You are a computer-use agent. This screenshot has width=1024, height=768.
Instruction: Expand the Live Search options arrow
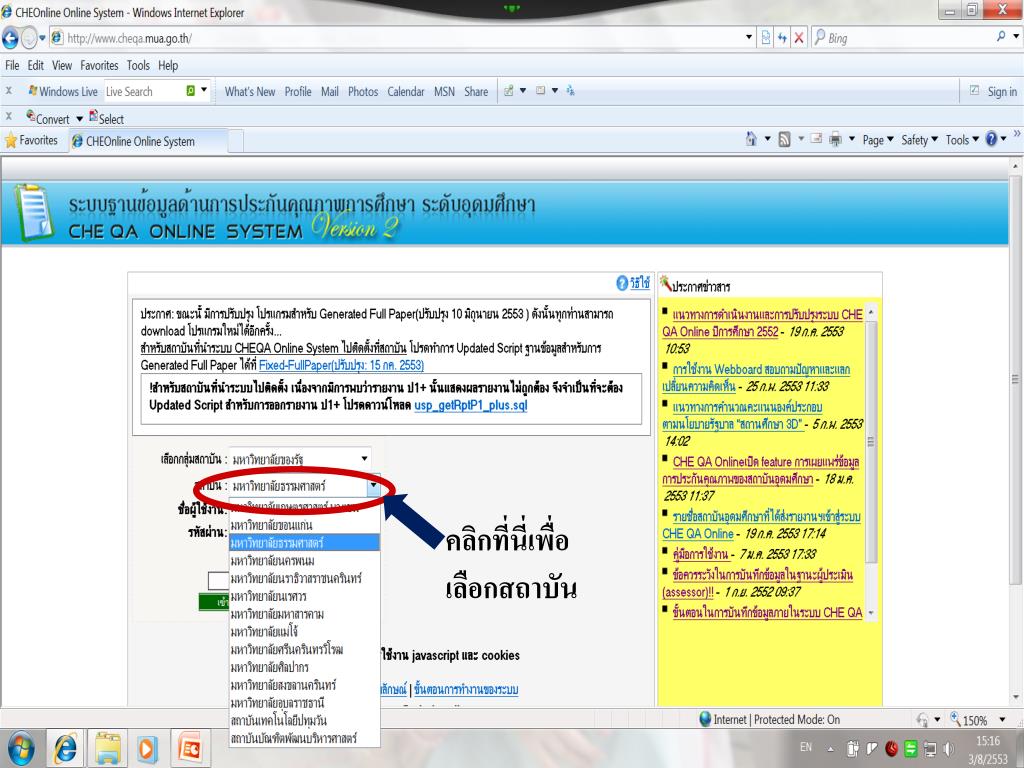pyautogui.click(x=204, y=90)
